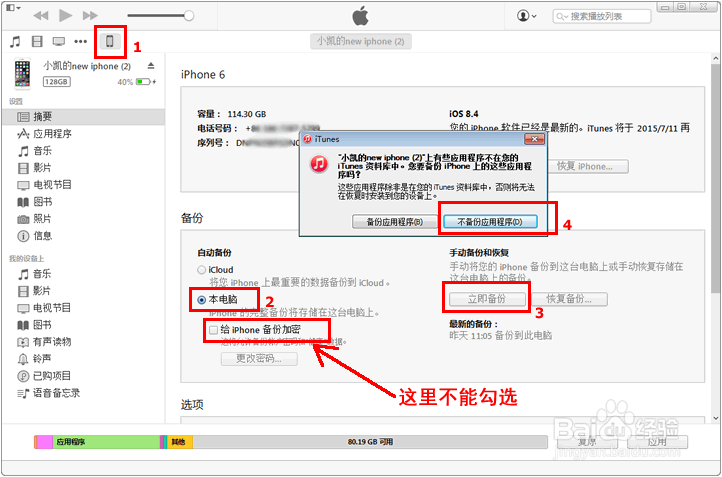722x477 pixels.
Task: Click the 应用程序 storage segment
Action: [x=106, y=442]
